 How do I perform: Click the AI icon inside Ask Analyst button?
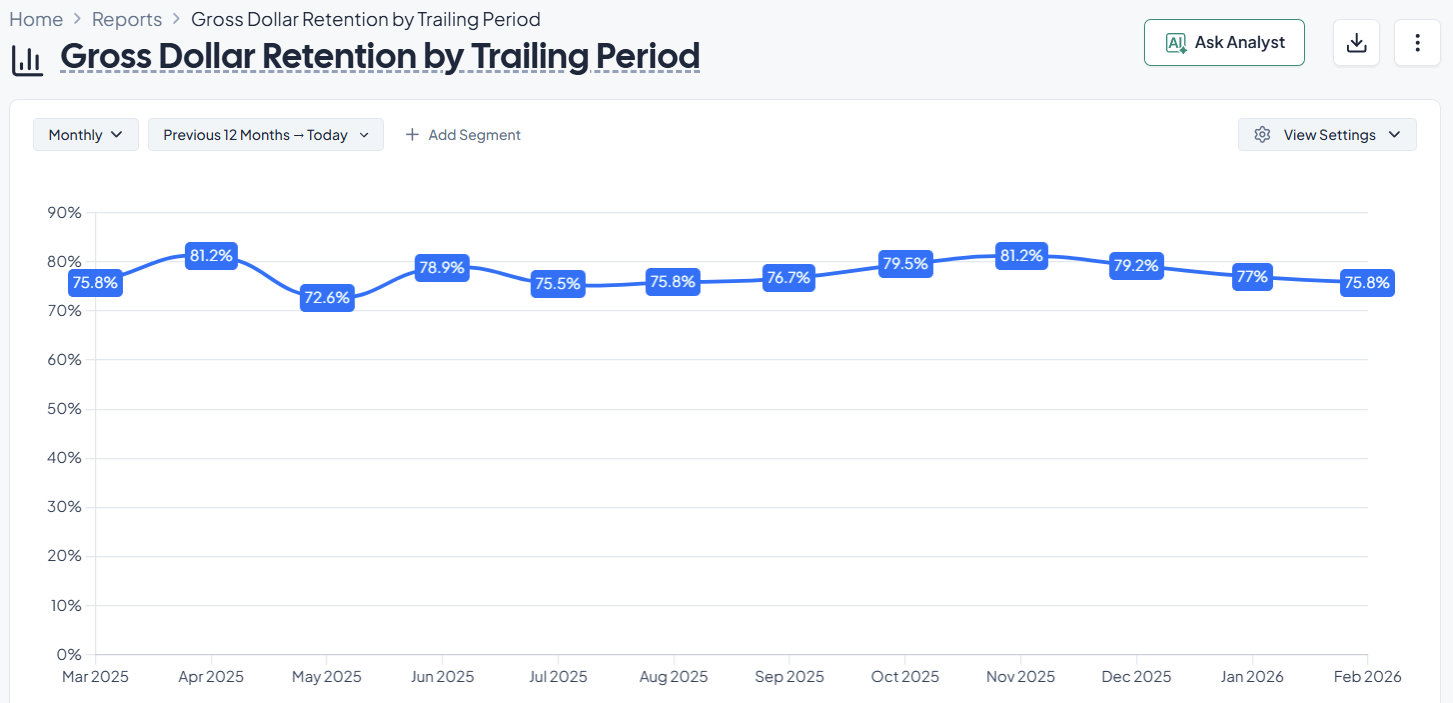tap(1175, 42)
